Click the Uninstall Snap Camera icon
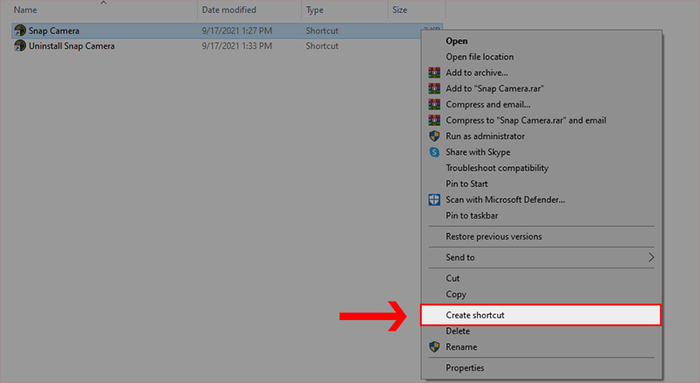Image resolution: width=700 pixels, height=383 pixels. (20, 46)
